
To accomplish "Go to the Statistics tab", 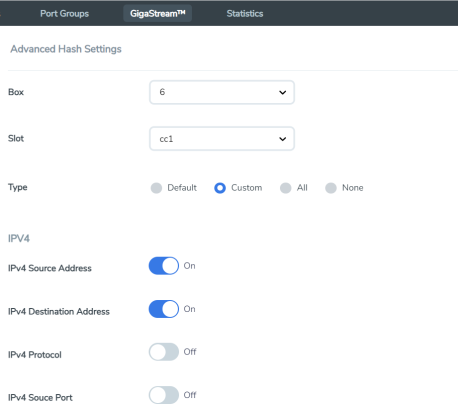I will click(245, 14).
